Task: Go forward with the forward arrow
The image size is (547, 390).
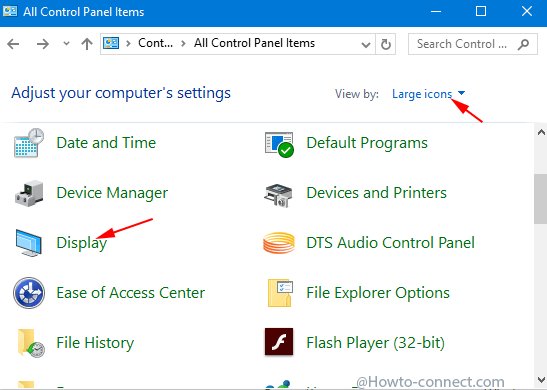Action: tap(43, 44)
